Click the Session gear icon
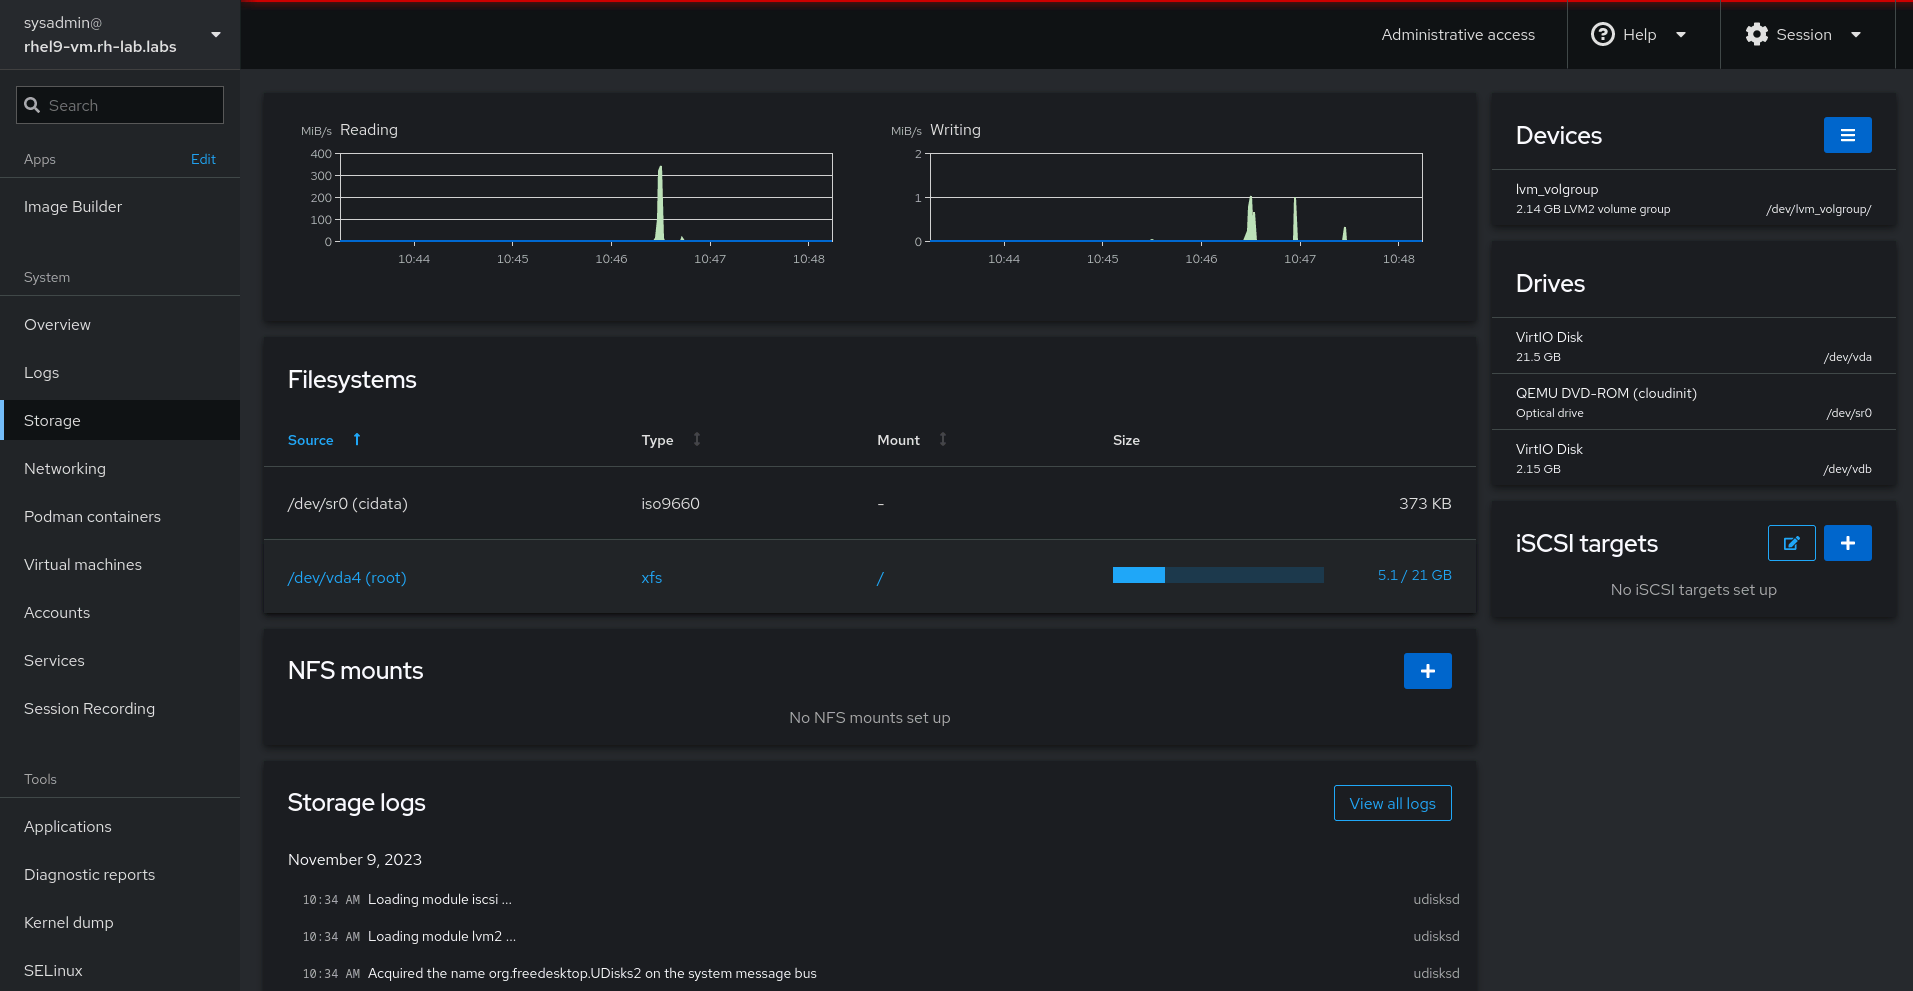1913x991 pixels. point(1756,35)
